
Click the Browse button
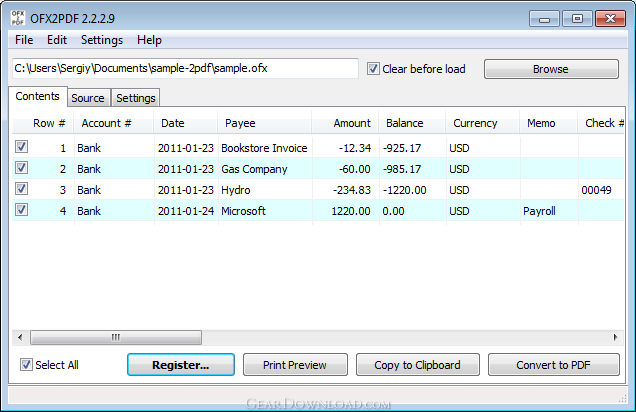551,69
